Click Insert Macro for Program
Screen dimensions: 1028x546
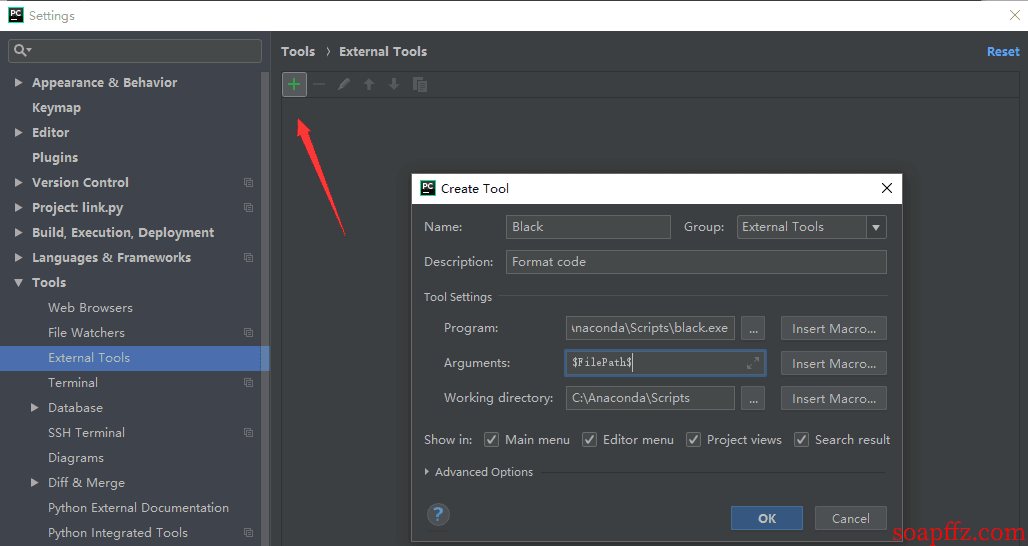pos(834,328)
